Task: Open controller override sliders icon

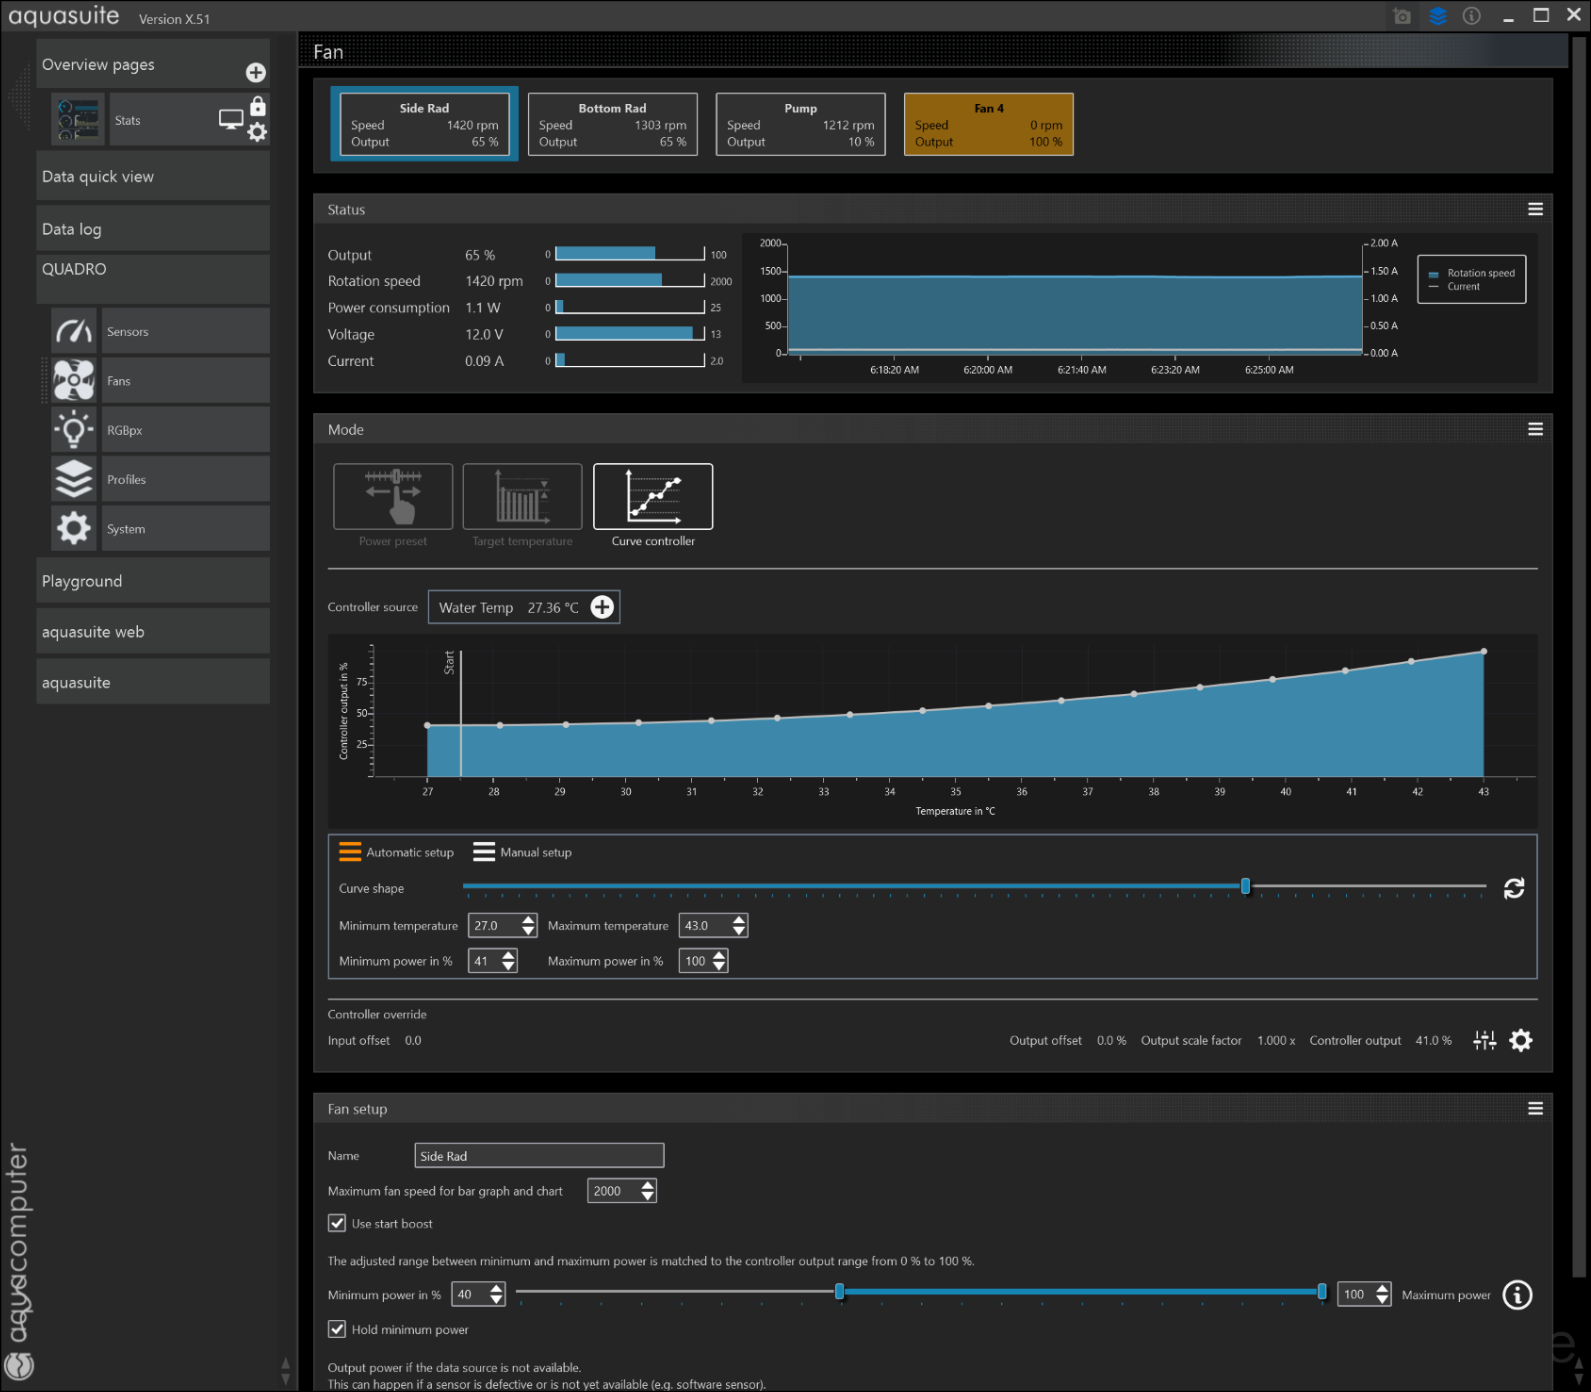Action: (1484, 1041)
